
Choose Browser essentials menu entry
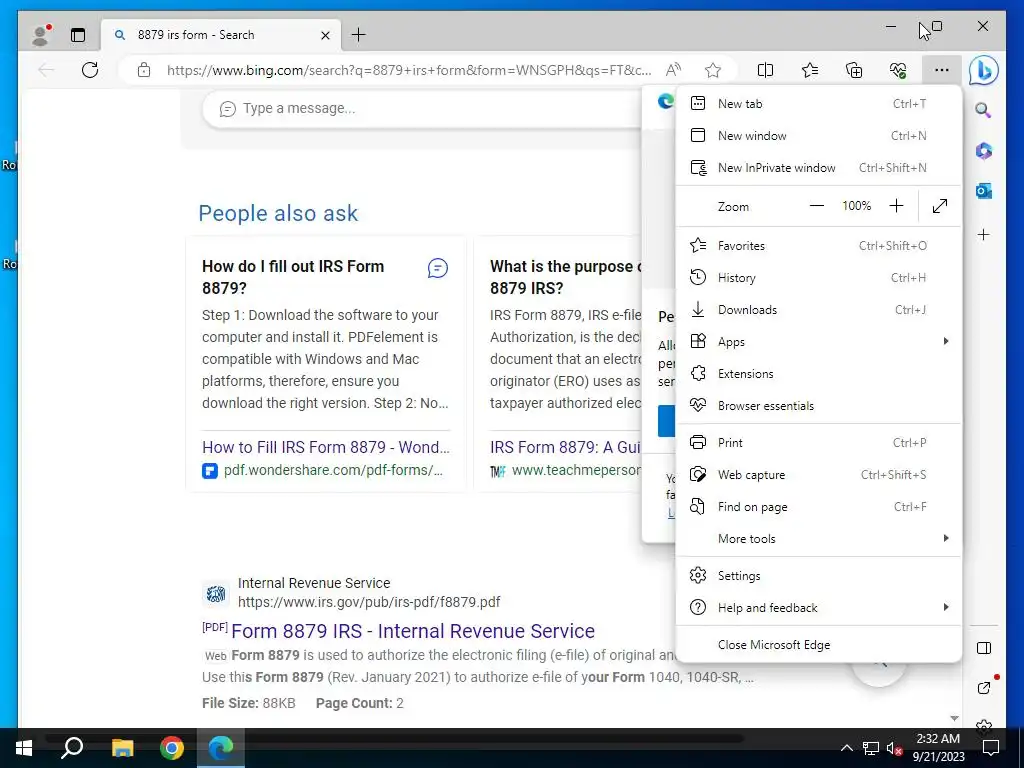point(818,406)
